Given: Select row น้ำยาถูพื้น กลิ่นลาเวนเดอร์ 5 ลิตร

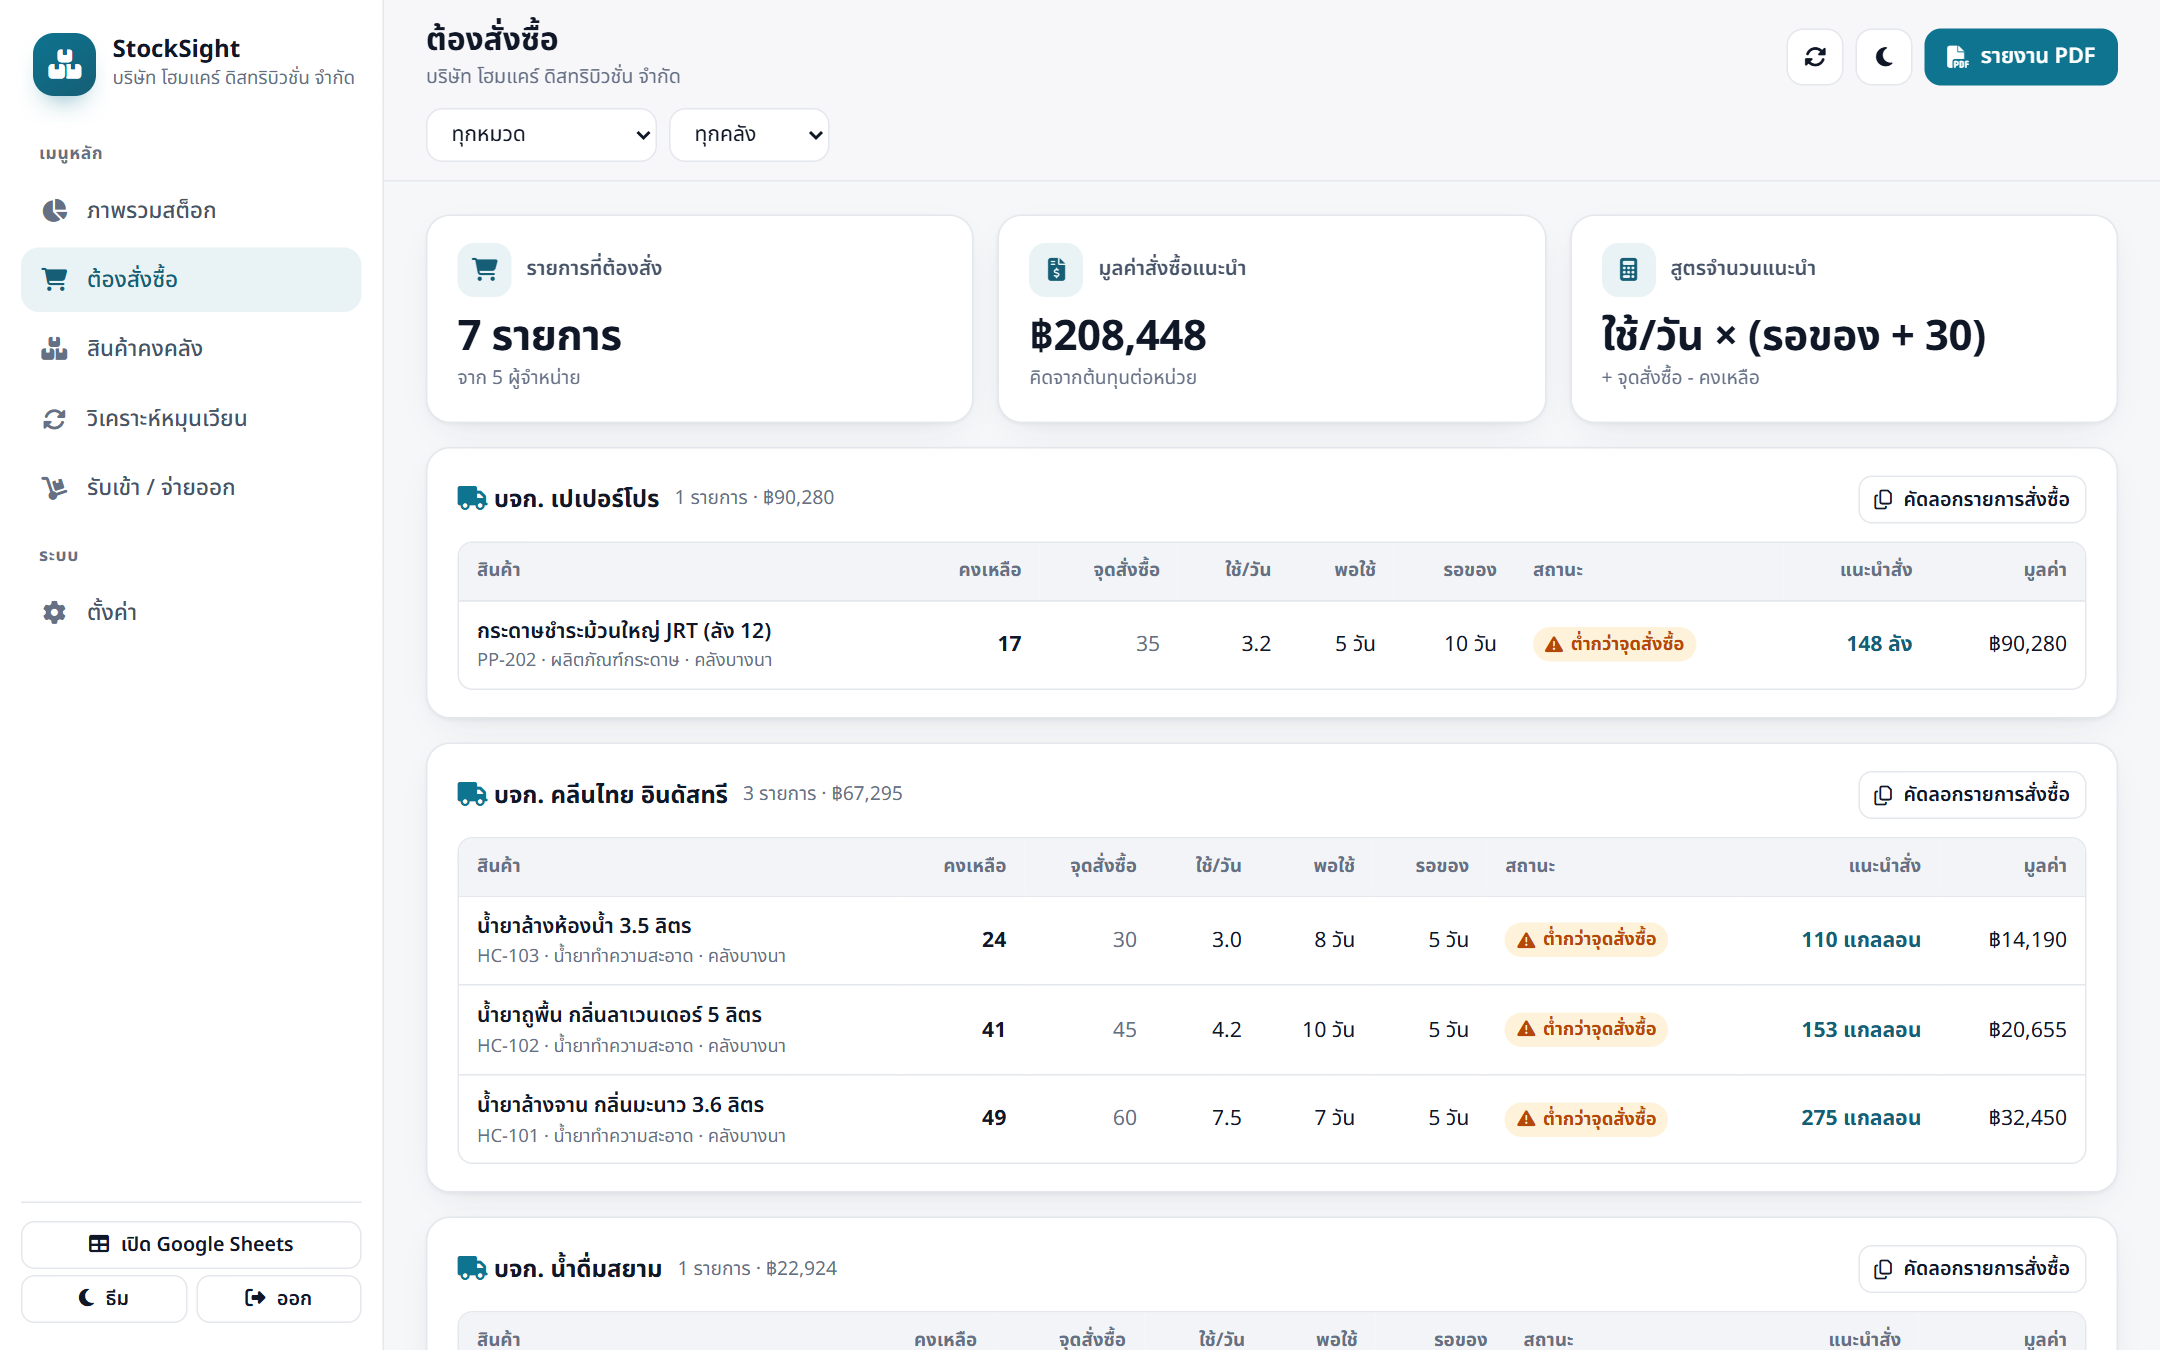Looking at the screenshot, I should tap(1271, 1030).
